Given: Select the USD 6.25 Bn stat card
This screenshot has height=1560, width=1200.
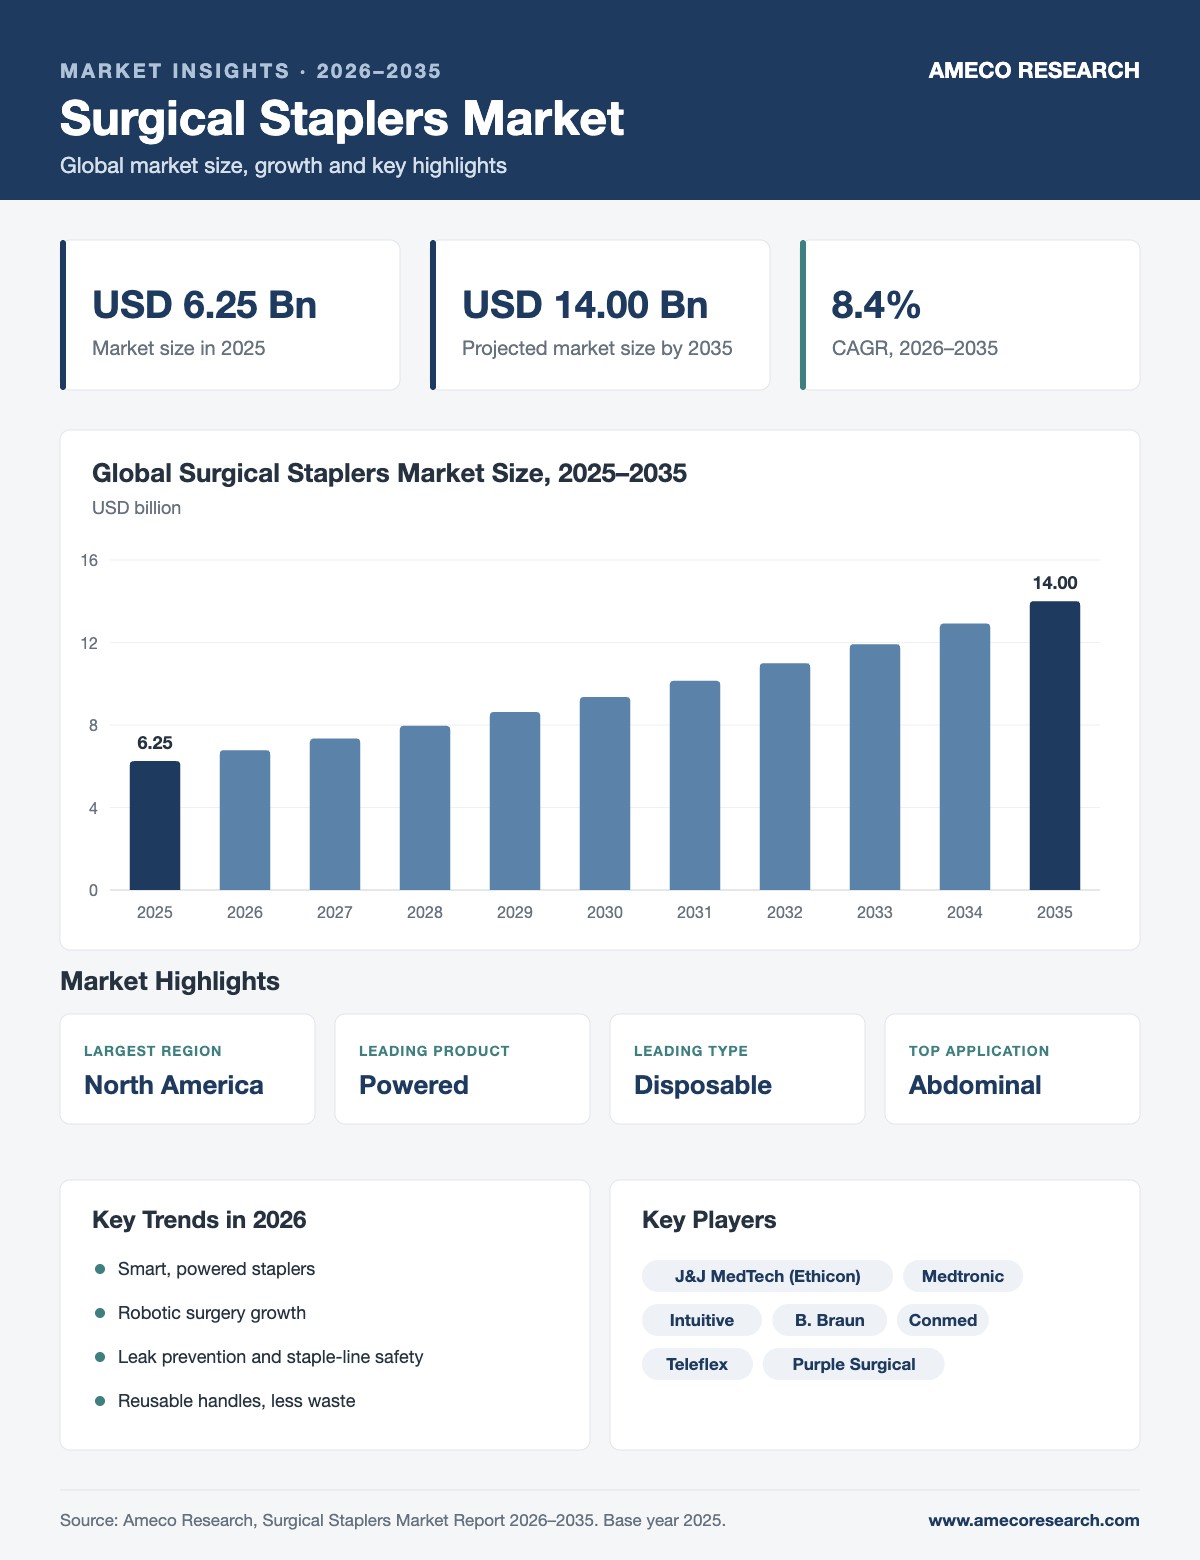Looking at the screenshot, I should point(230,315).
